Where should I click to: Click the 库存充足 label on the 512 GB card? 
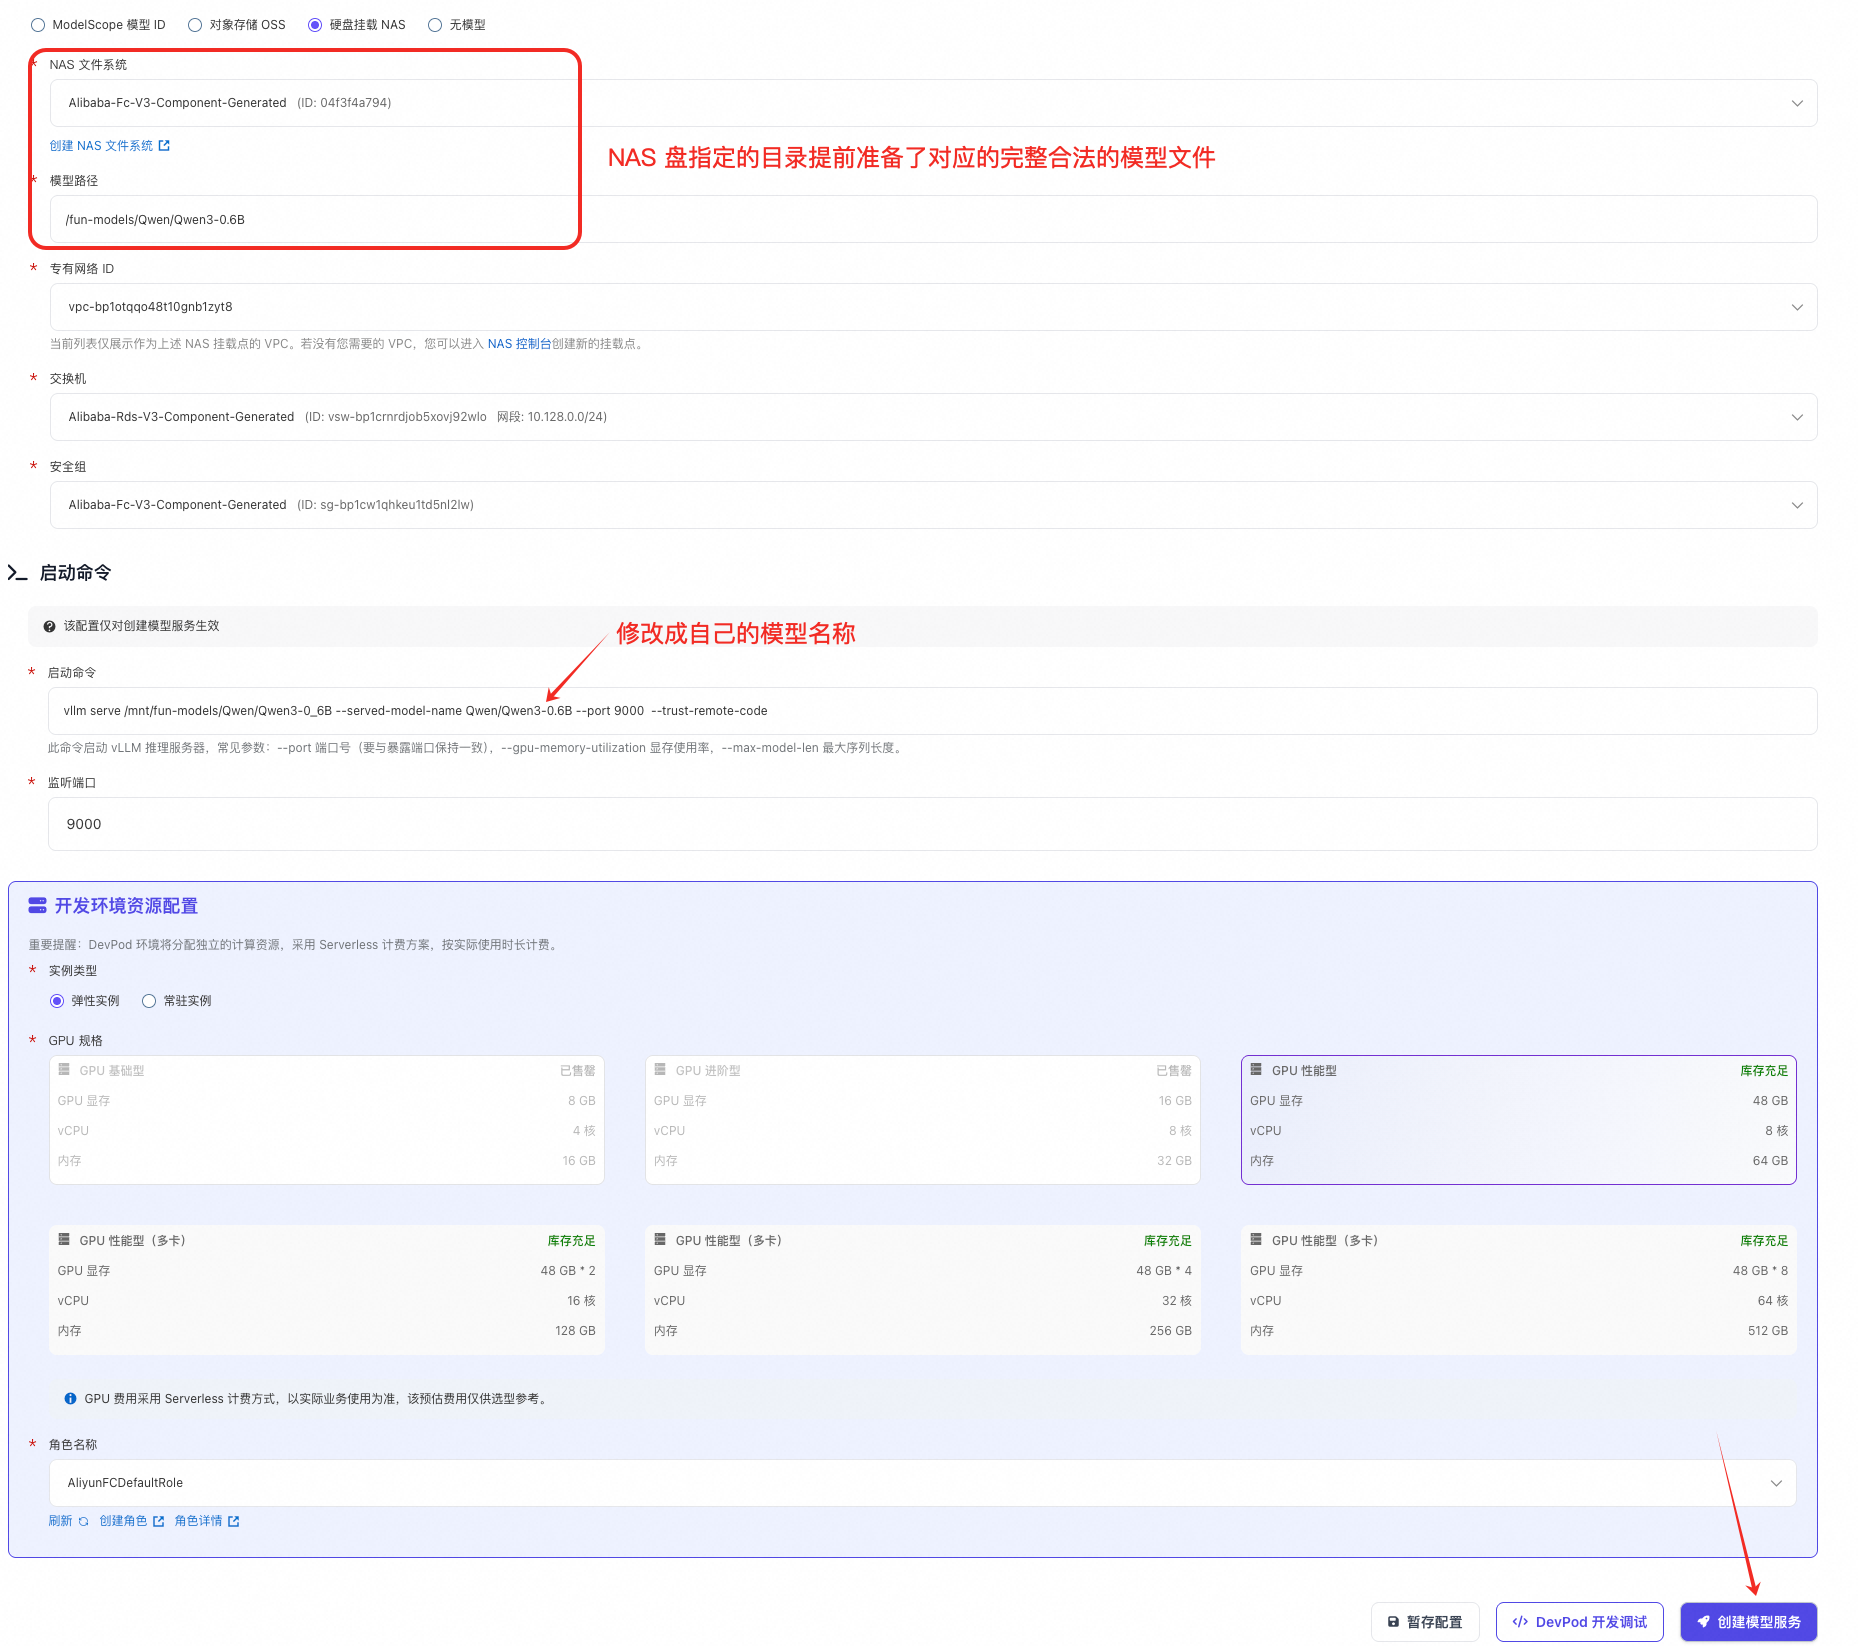[x=1764, y=1241]
